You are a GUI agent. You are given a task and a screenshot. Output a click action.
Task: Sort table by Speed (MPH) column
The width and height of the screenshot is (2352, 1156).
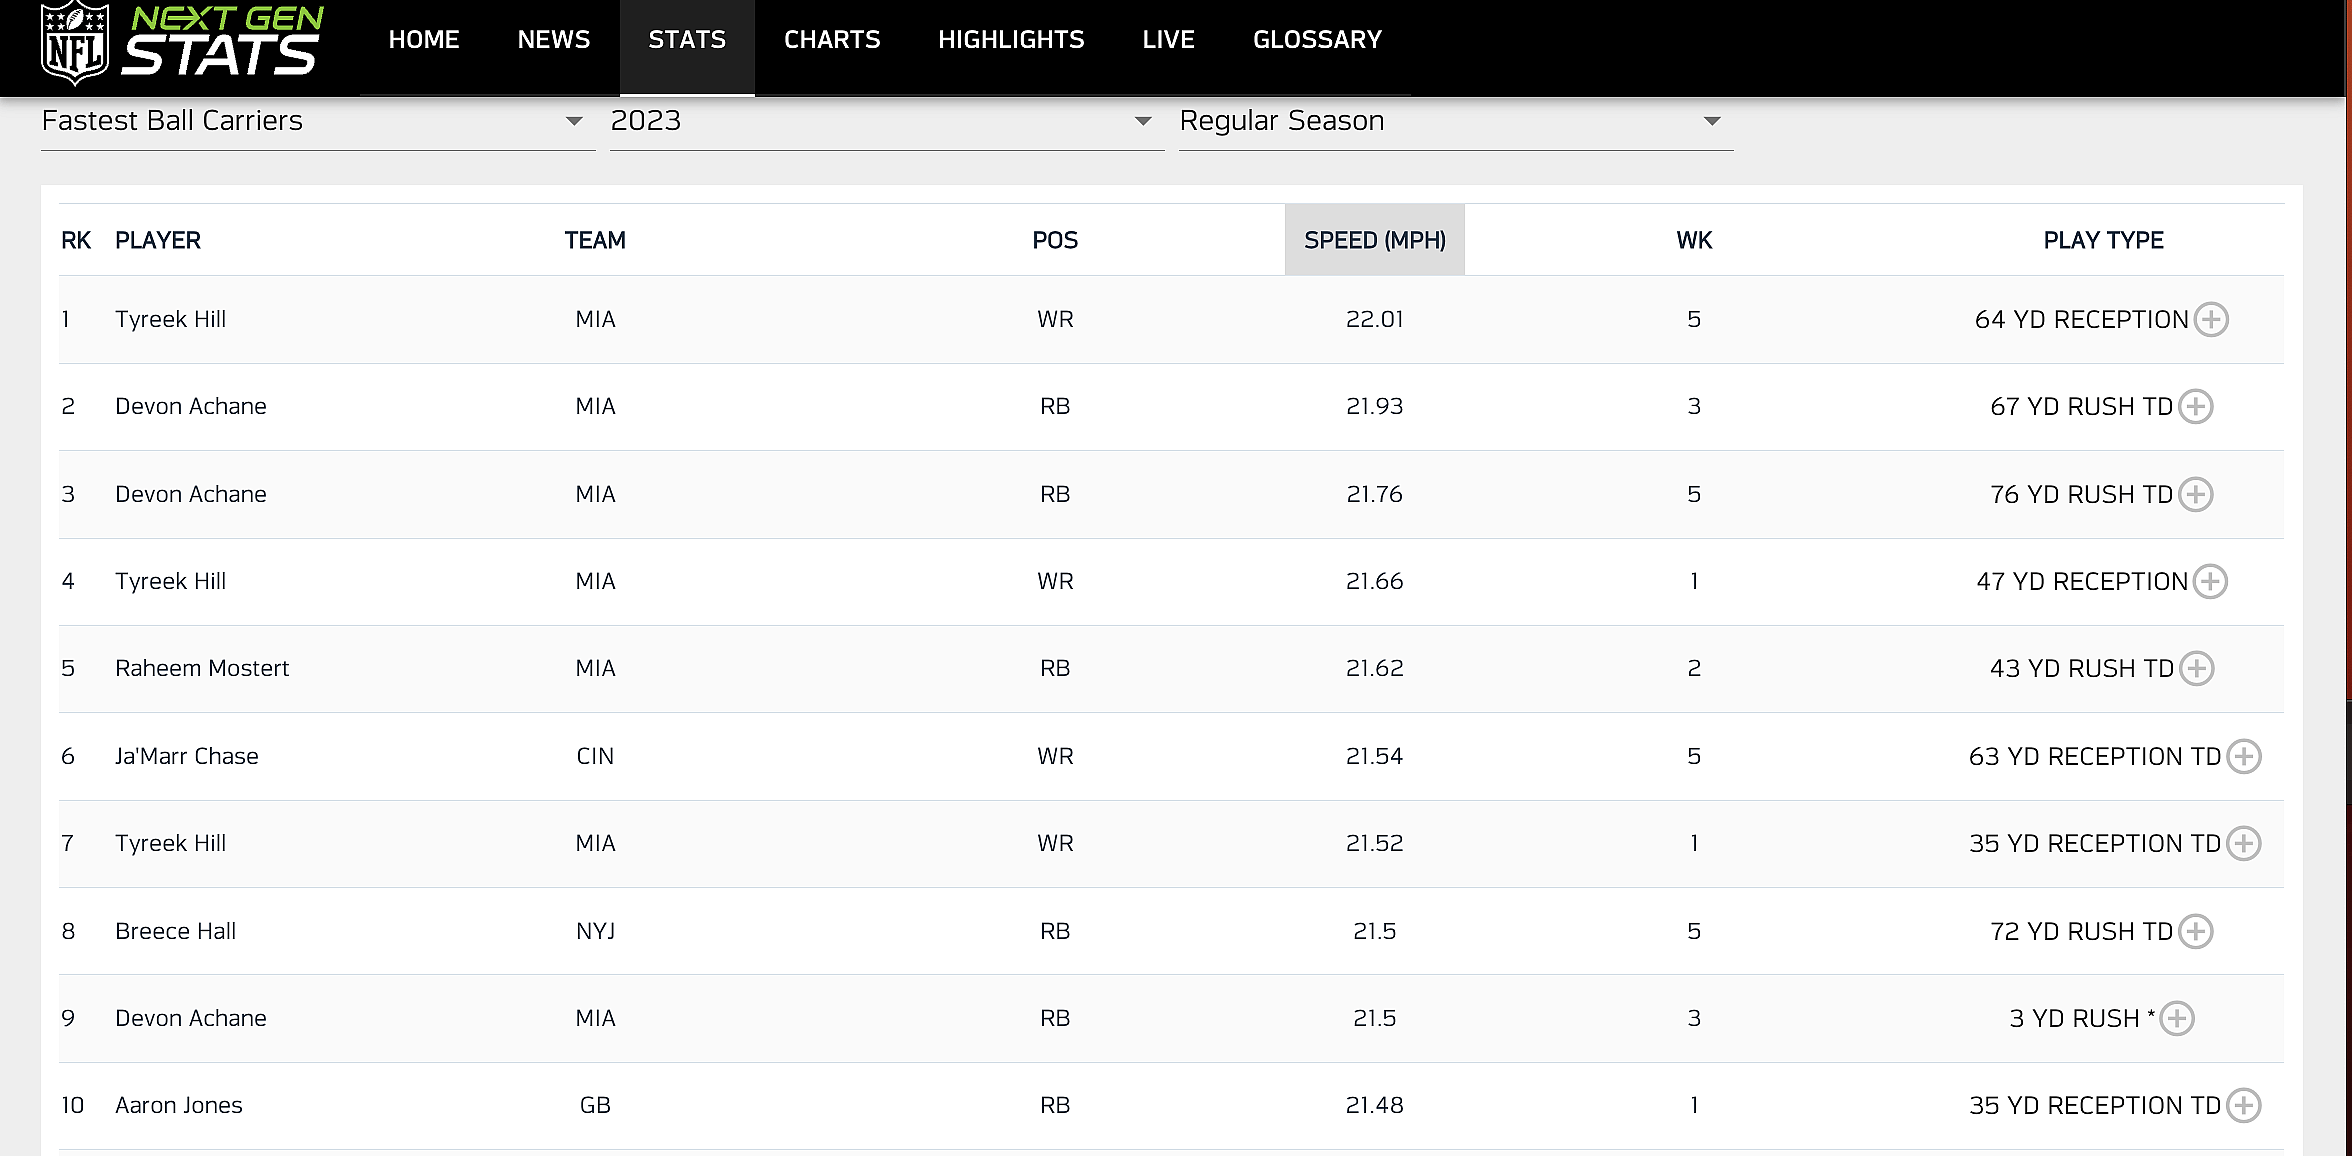coord(1374,241)
